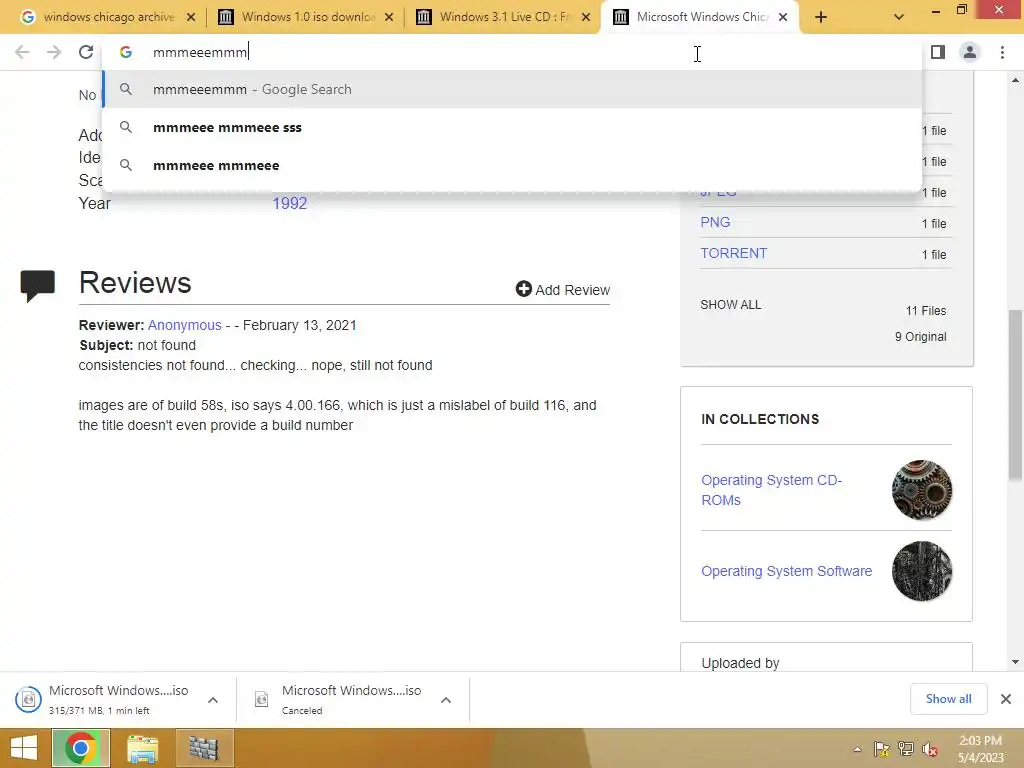This screenshot has height=768, width=1024.
Task: Choose 'mmmeeemmm - Google Search' suggestion
Action: [x=512, y=89]
